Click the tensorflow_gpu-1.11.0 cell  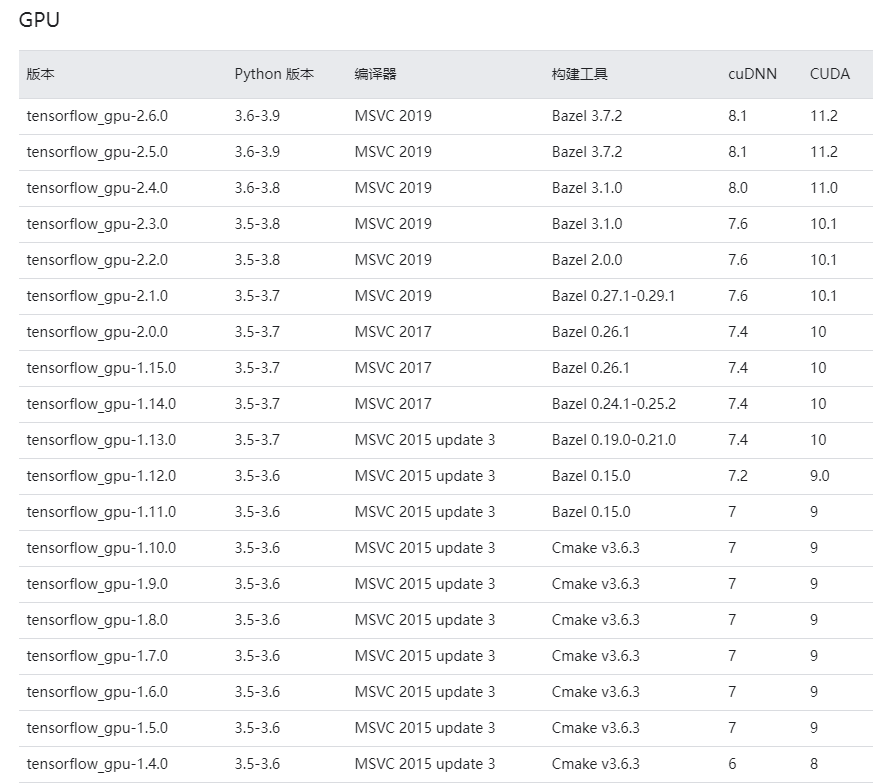pyautogui.click(x=101, y=512)
